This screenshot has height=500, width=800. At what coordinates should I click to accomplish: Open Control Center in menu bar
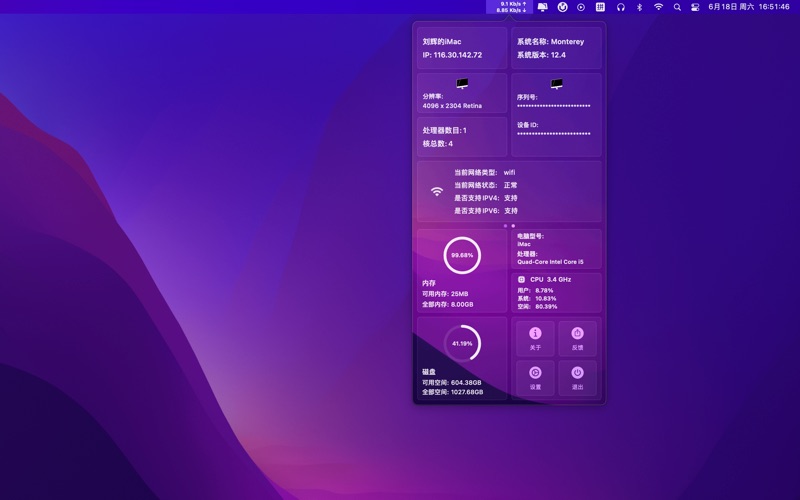696,6
